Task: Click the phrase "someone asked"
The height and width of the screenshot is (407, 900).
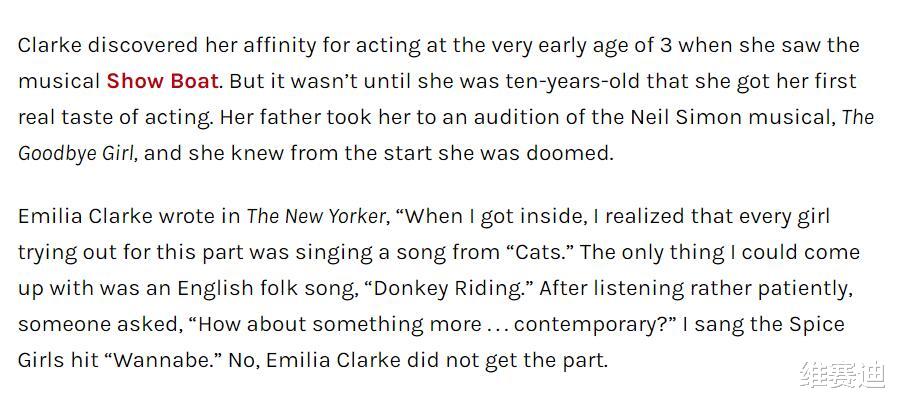Action: (x=84, y=324)
